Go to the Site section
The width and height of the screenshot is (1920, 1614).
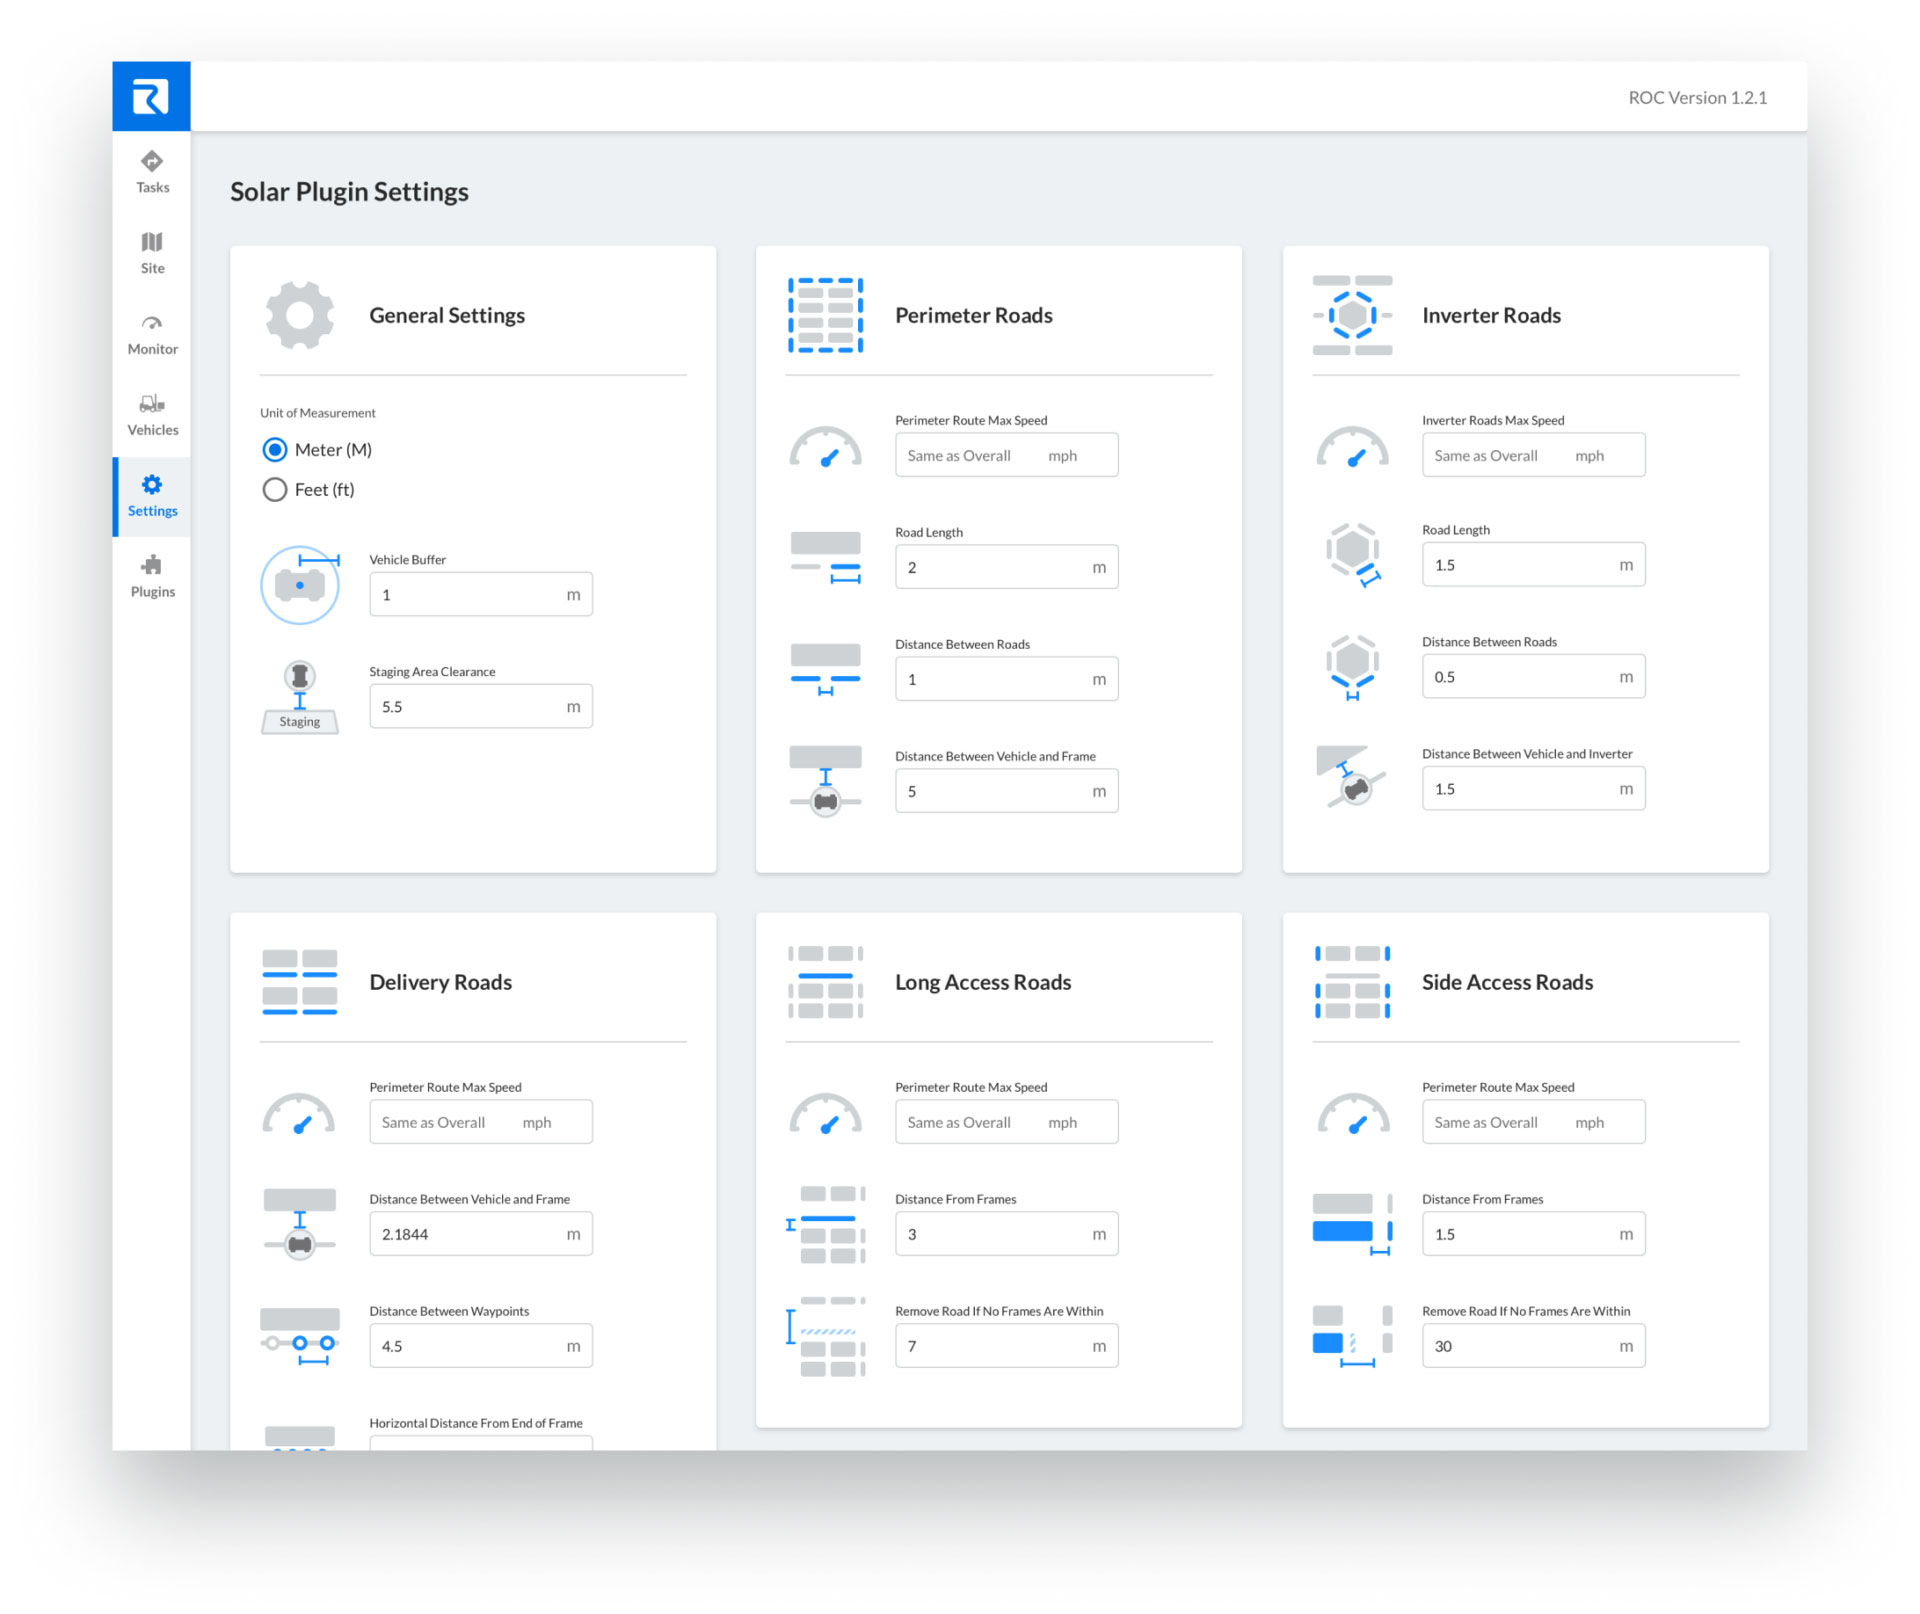(152, 253)
